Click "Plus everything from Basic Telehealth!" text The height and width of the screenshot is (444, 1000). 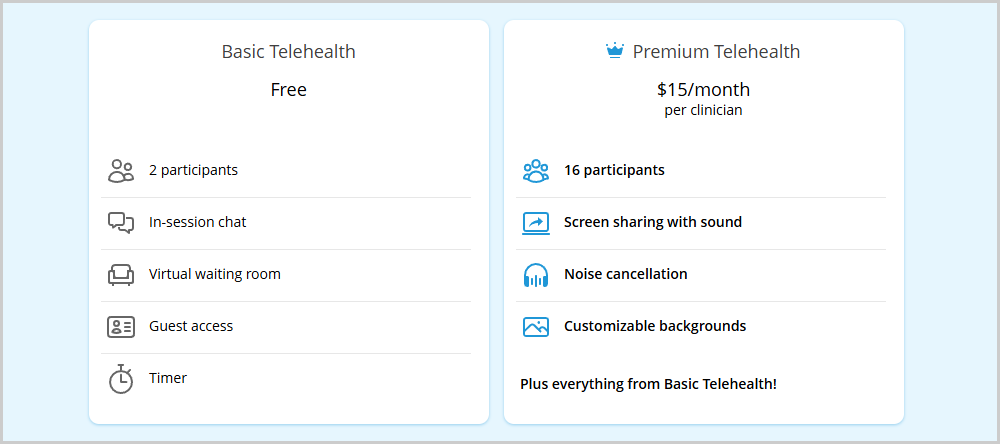(x=648, y=384)
